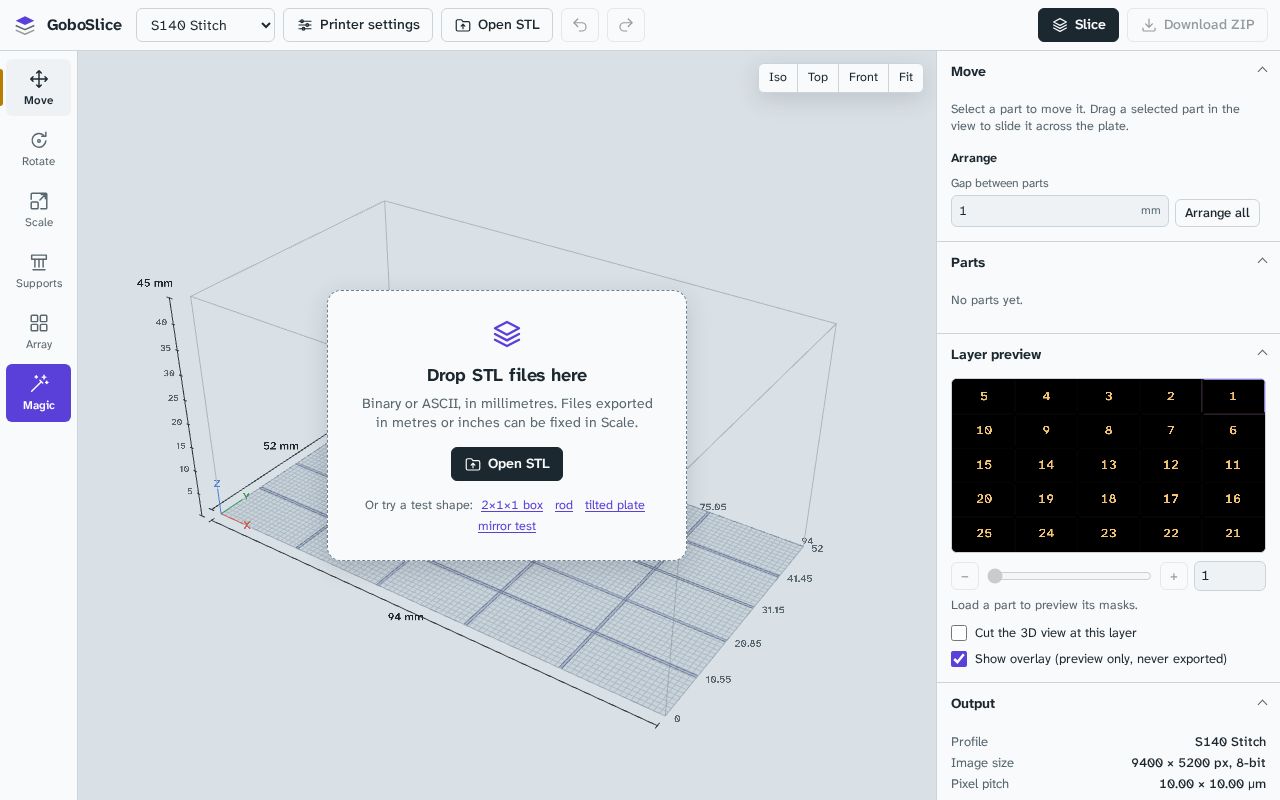This screenshot has height=800, width=1280.
Task: Load the rod test shape
Action: click(x=564, y=505)
